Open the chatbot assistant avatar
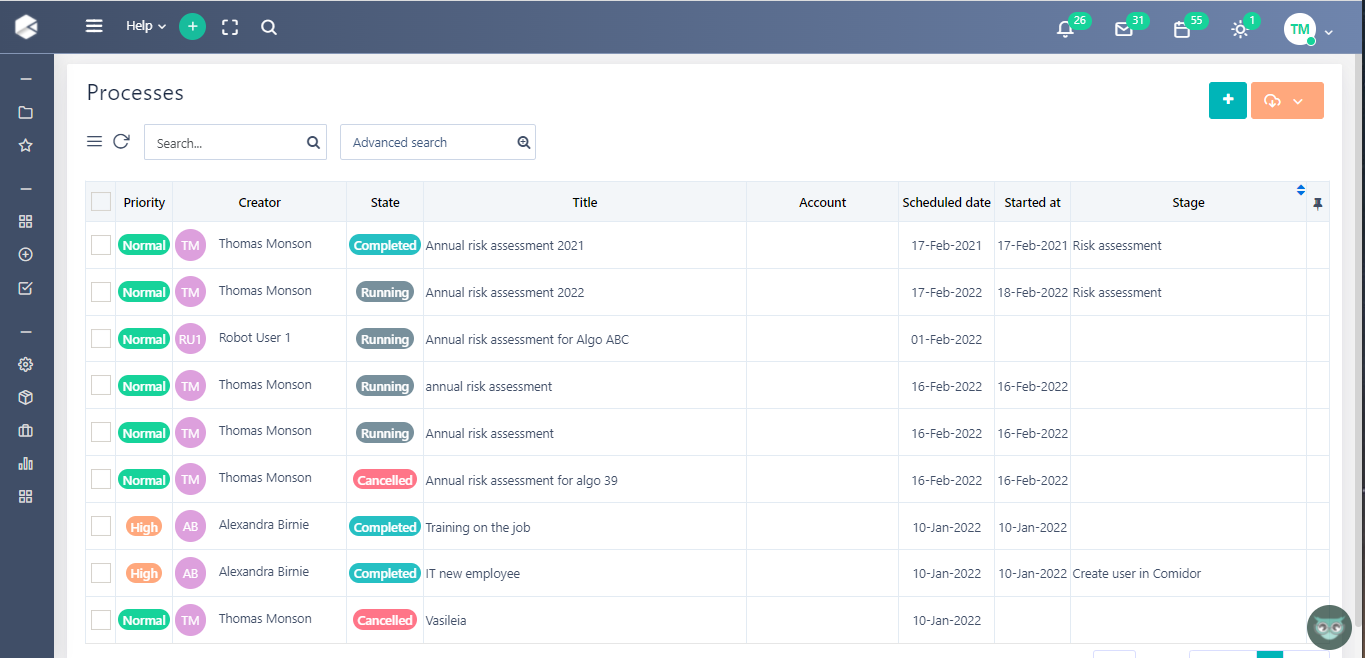 pos(1329,627)
